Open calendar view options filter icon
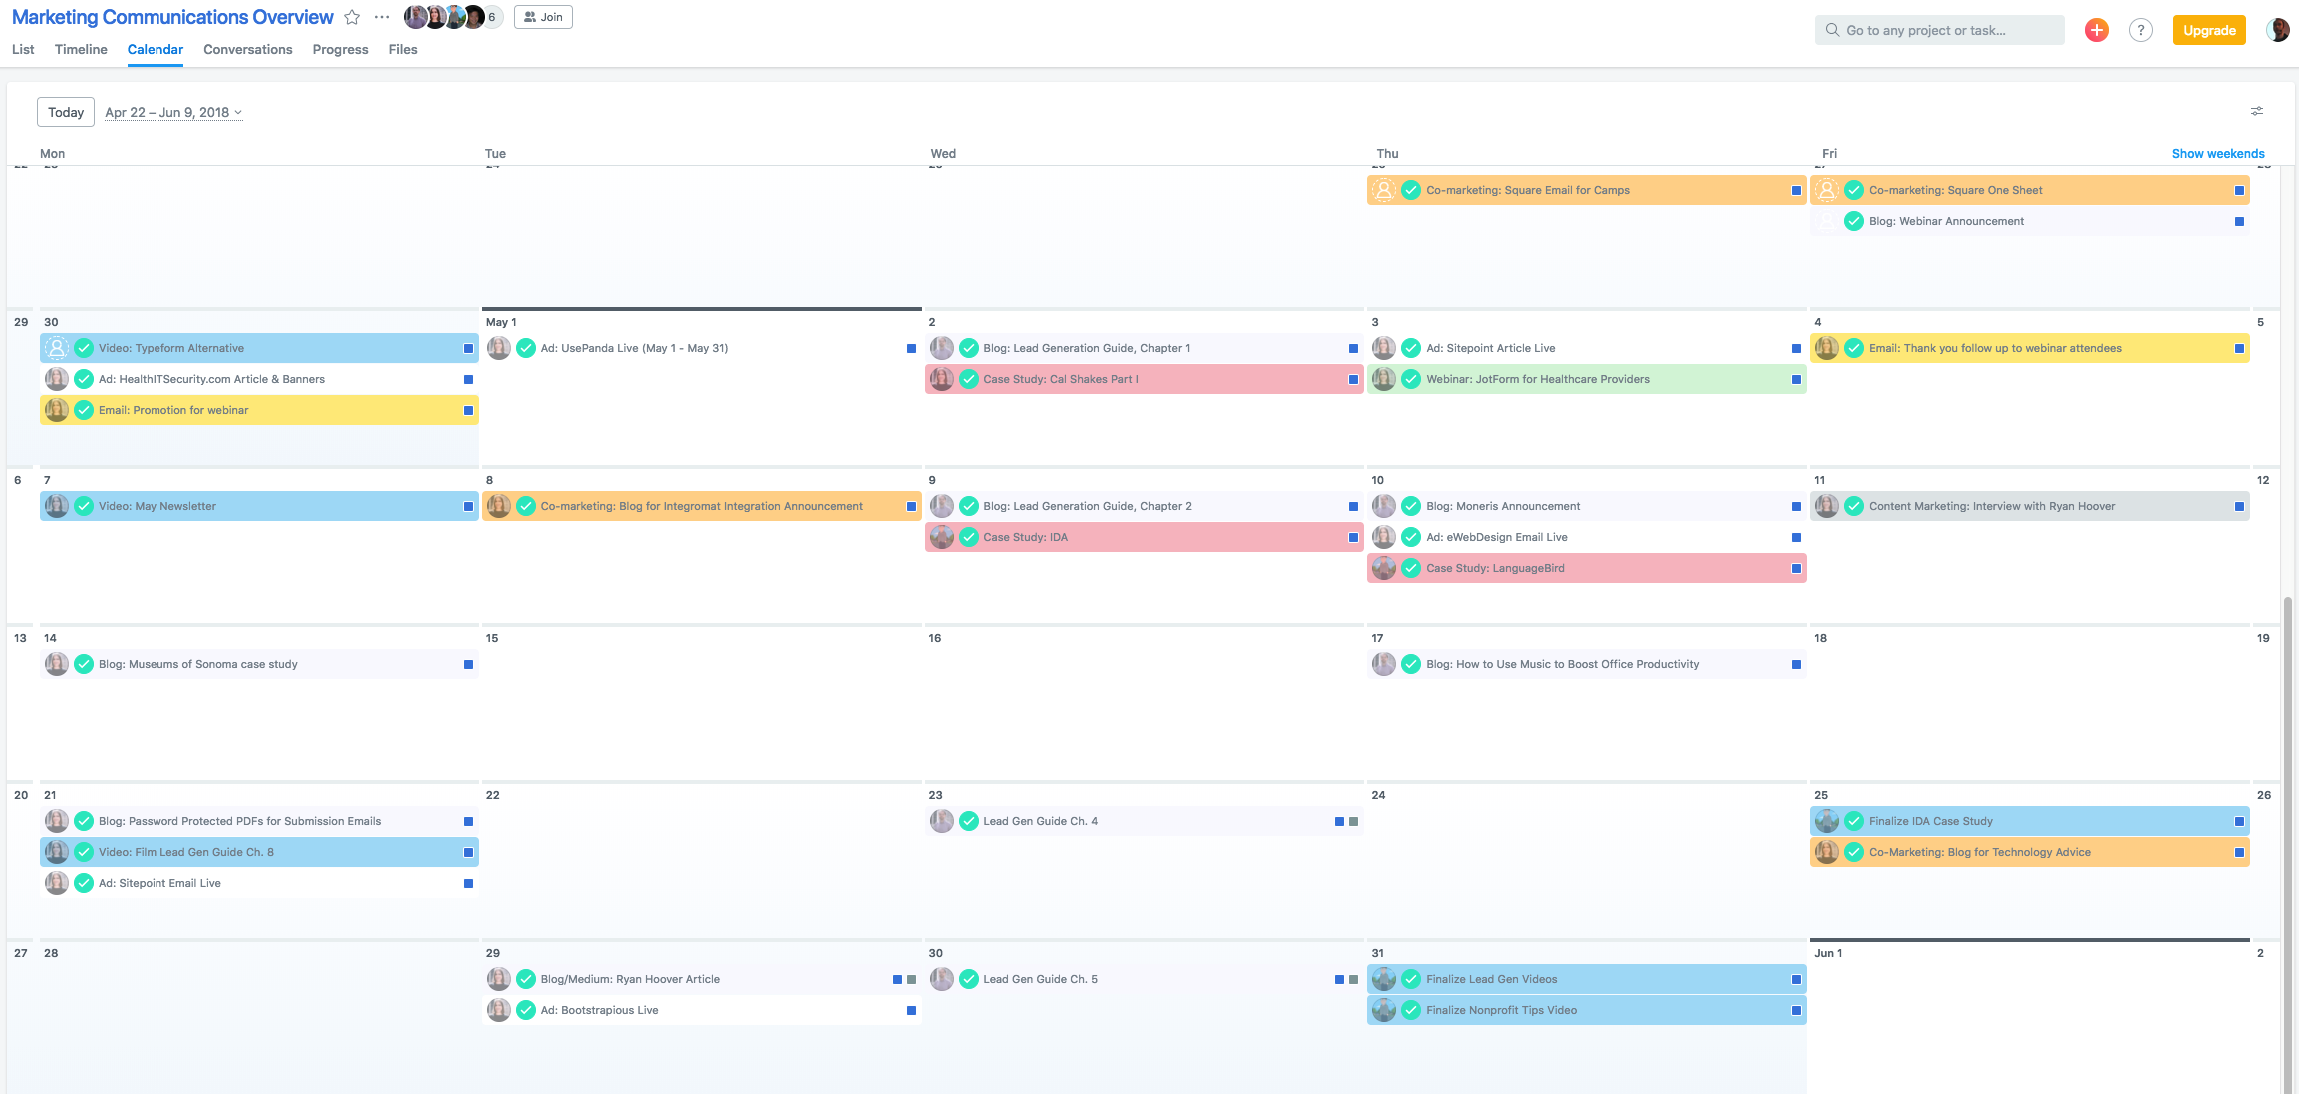 click(x=2256, y=111)
